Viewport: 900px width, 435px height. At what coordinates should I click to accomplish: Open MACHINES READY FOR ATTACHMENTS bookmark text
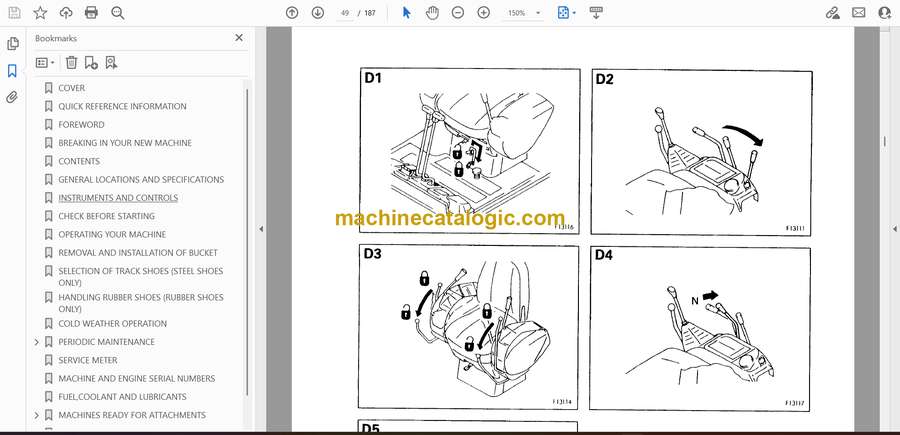[132, 415]
